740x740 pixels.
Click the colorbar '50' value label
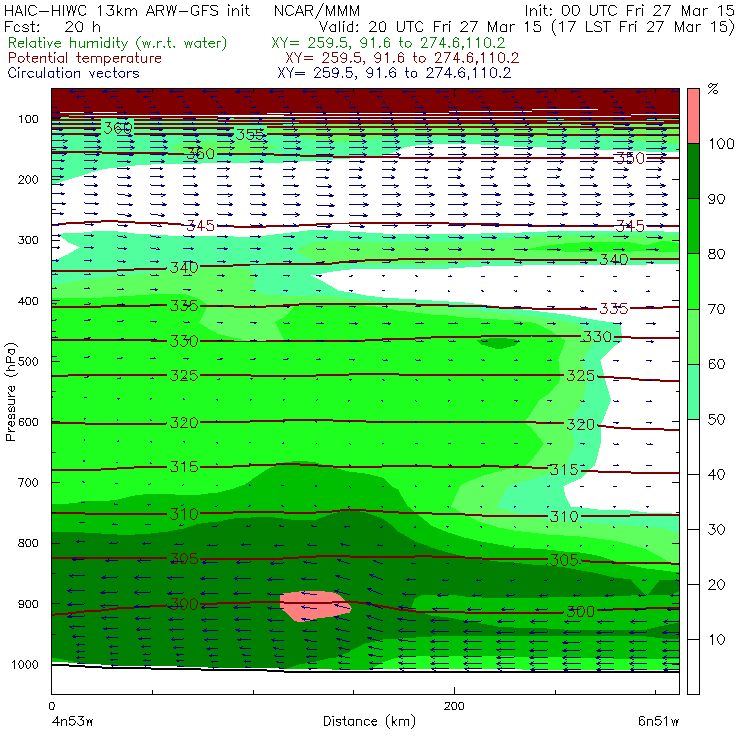[716, 420]
